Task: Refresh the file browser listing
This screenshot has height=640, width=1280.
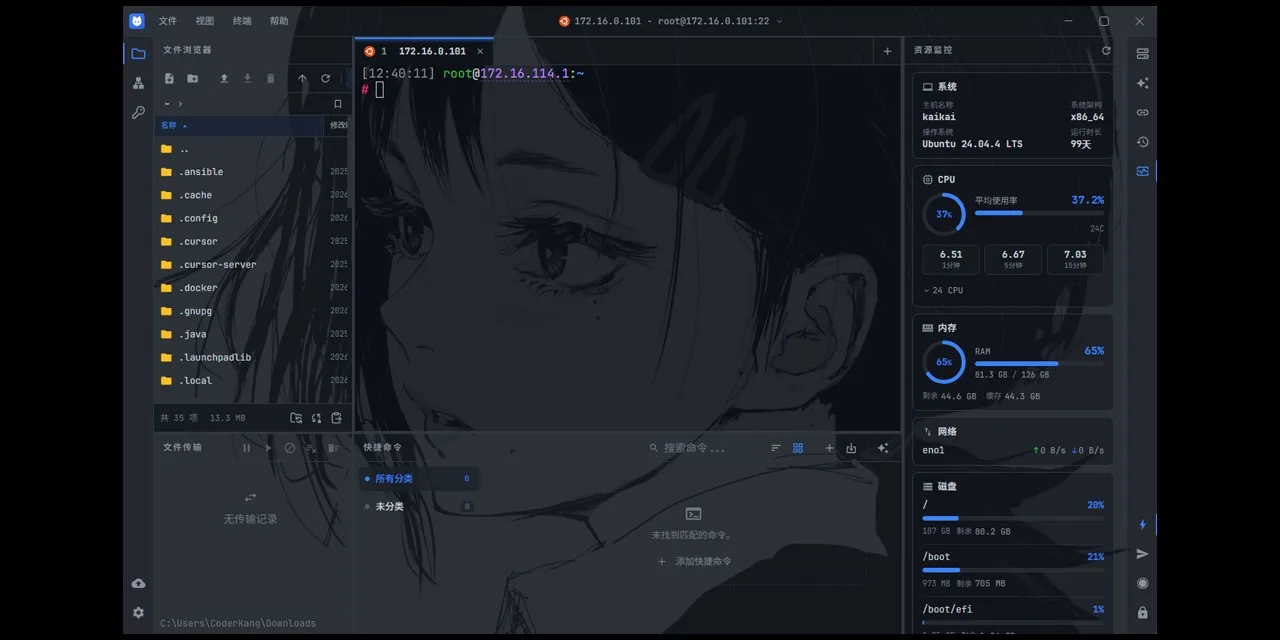Action: pos(325,78)
